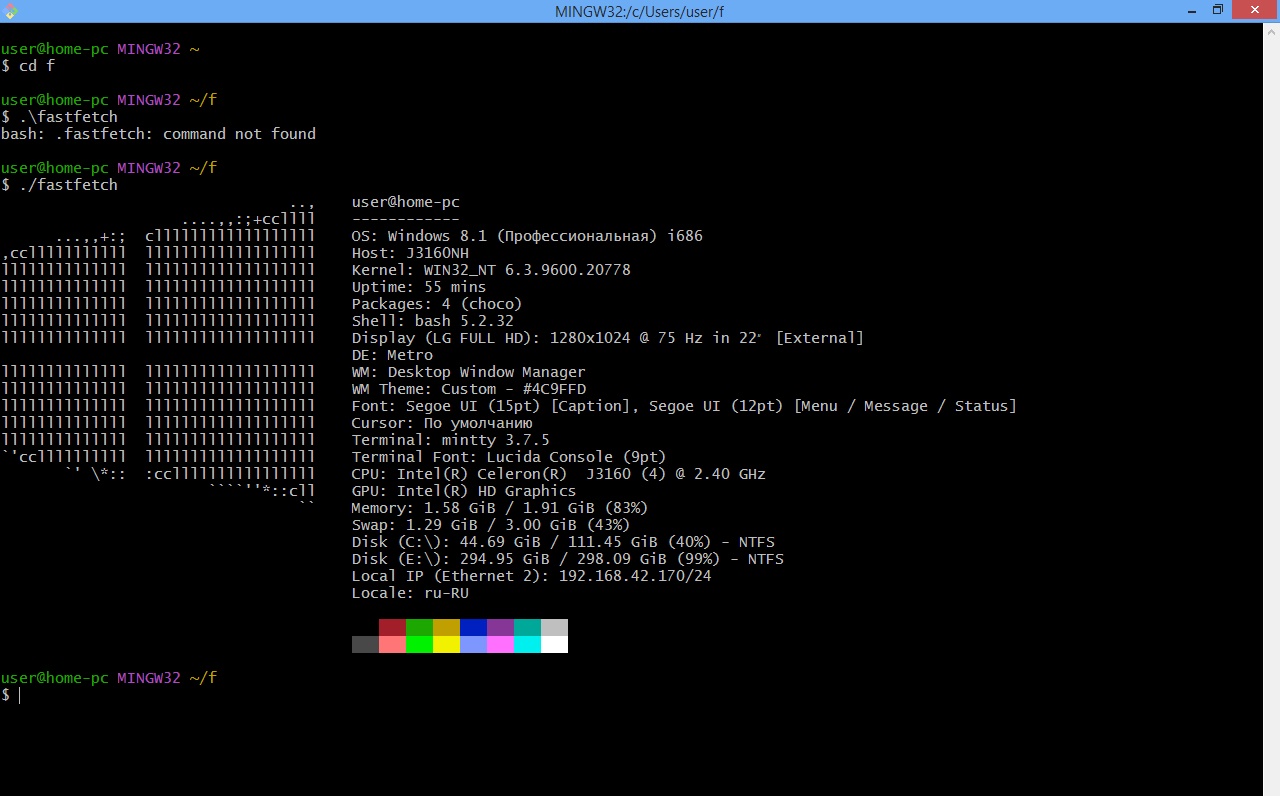Click the window title MINGW32:/c/Users/user/f

click(x=639, y=11)
